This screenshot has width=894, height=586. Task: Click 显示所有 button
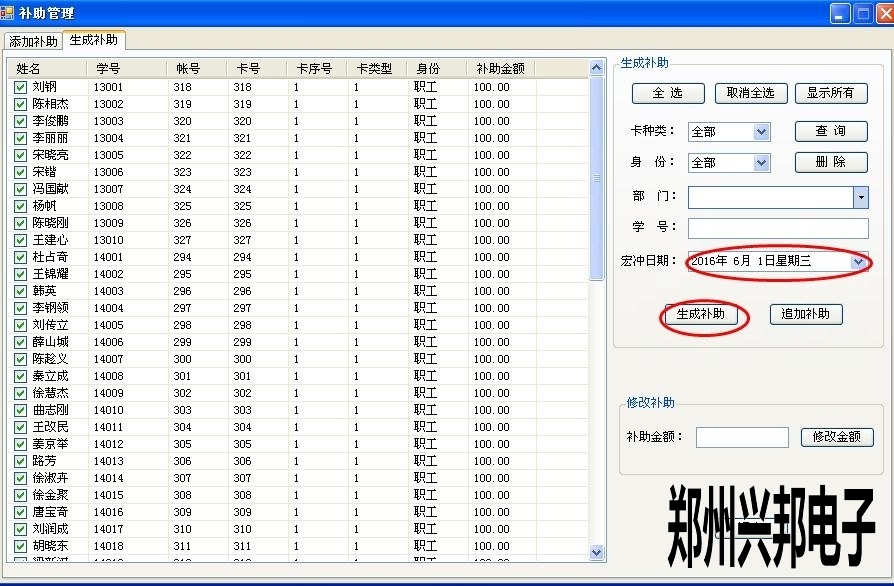[x=831, y=93]
